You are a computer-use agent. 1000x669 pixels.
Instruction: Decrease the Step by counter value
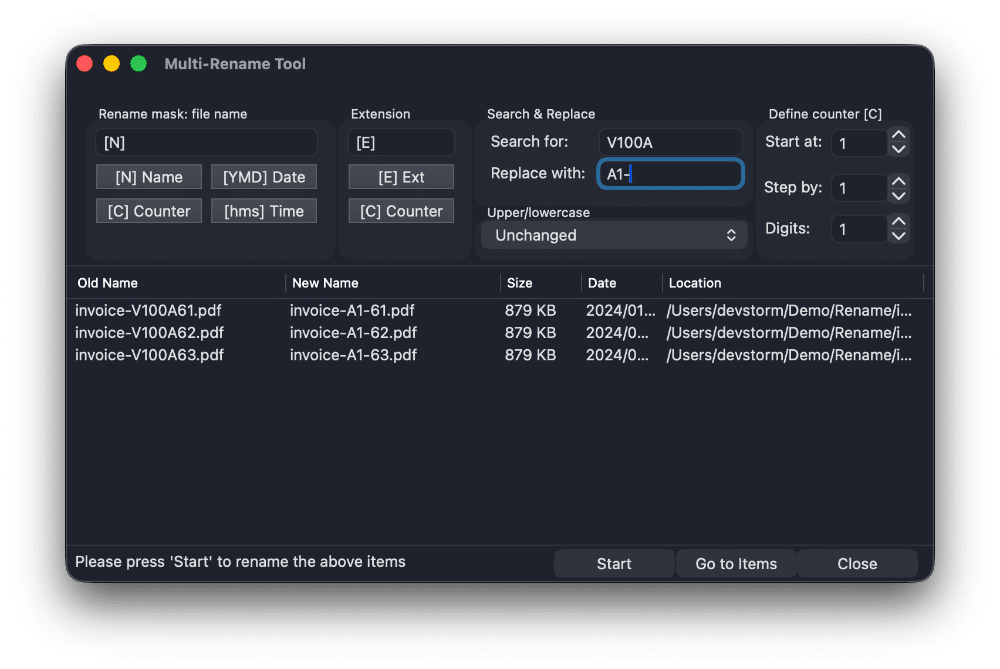click(x=896, y=193)
